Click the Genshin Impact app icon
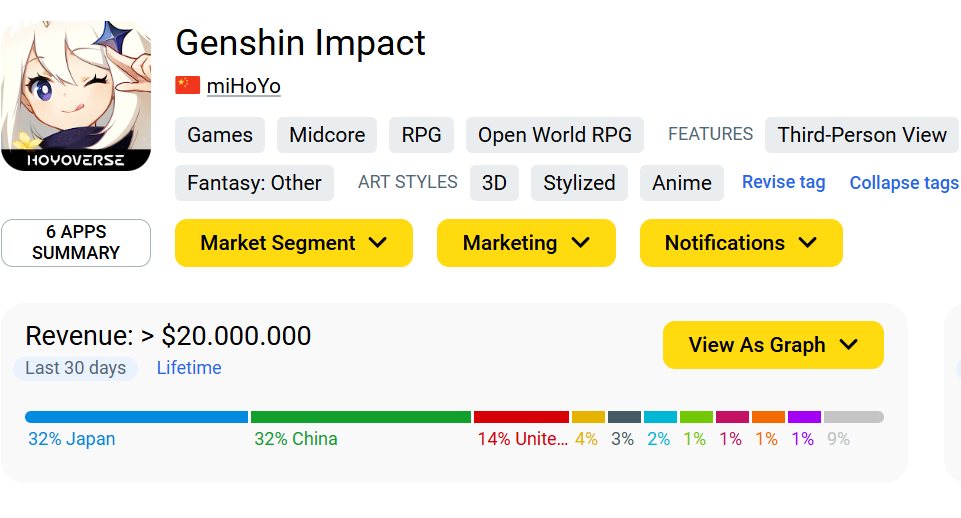This screenshot has height=518, width=961. pyautogui.click(x=76, y=96)
